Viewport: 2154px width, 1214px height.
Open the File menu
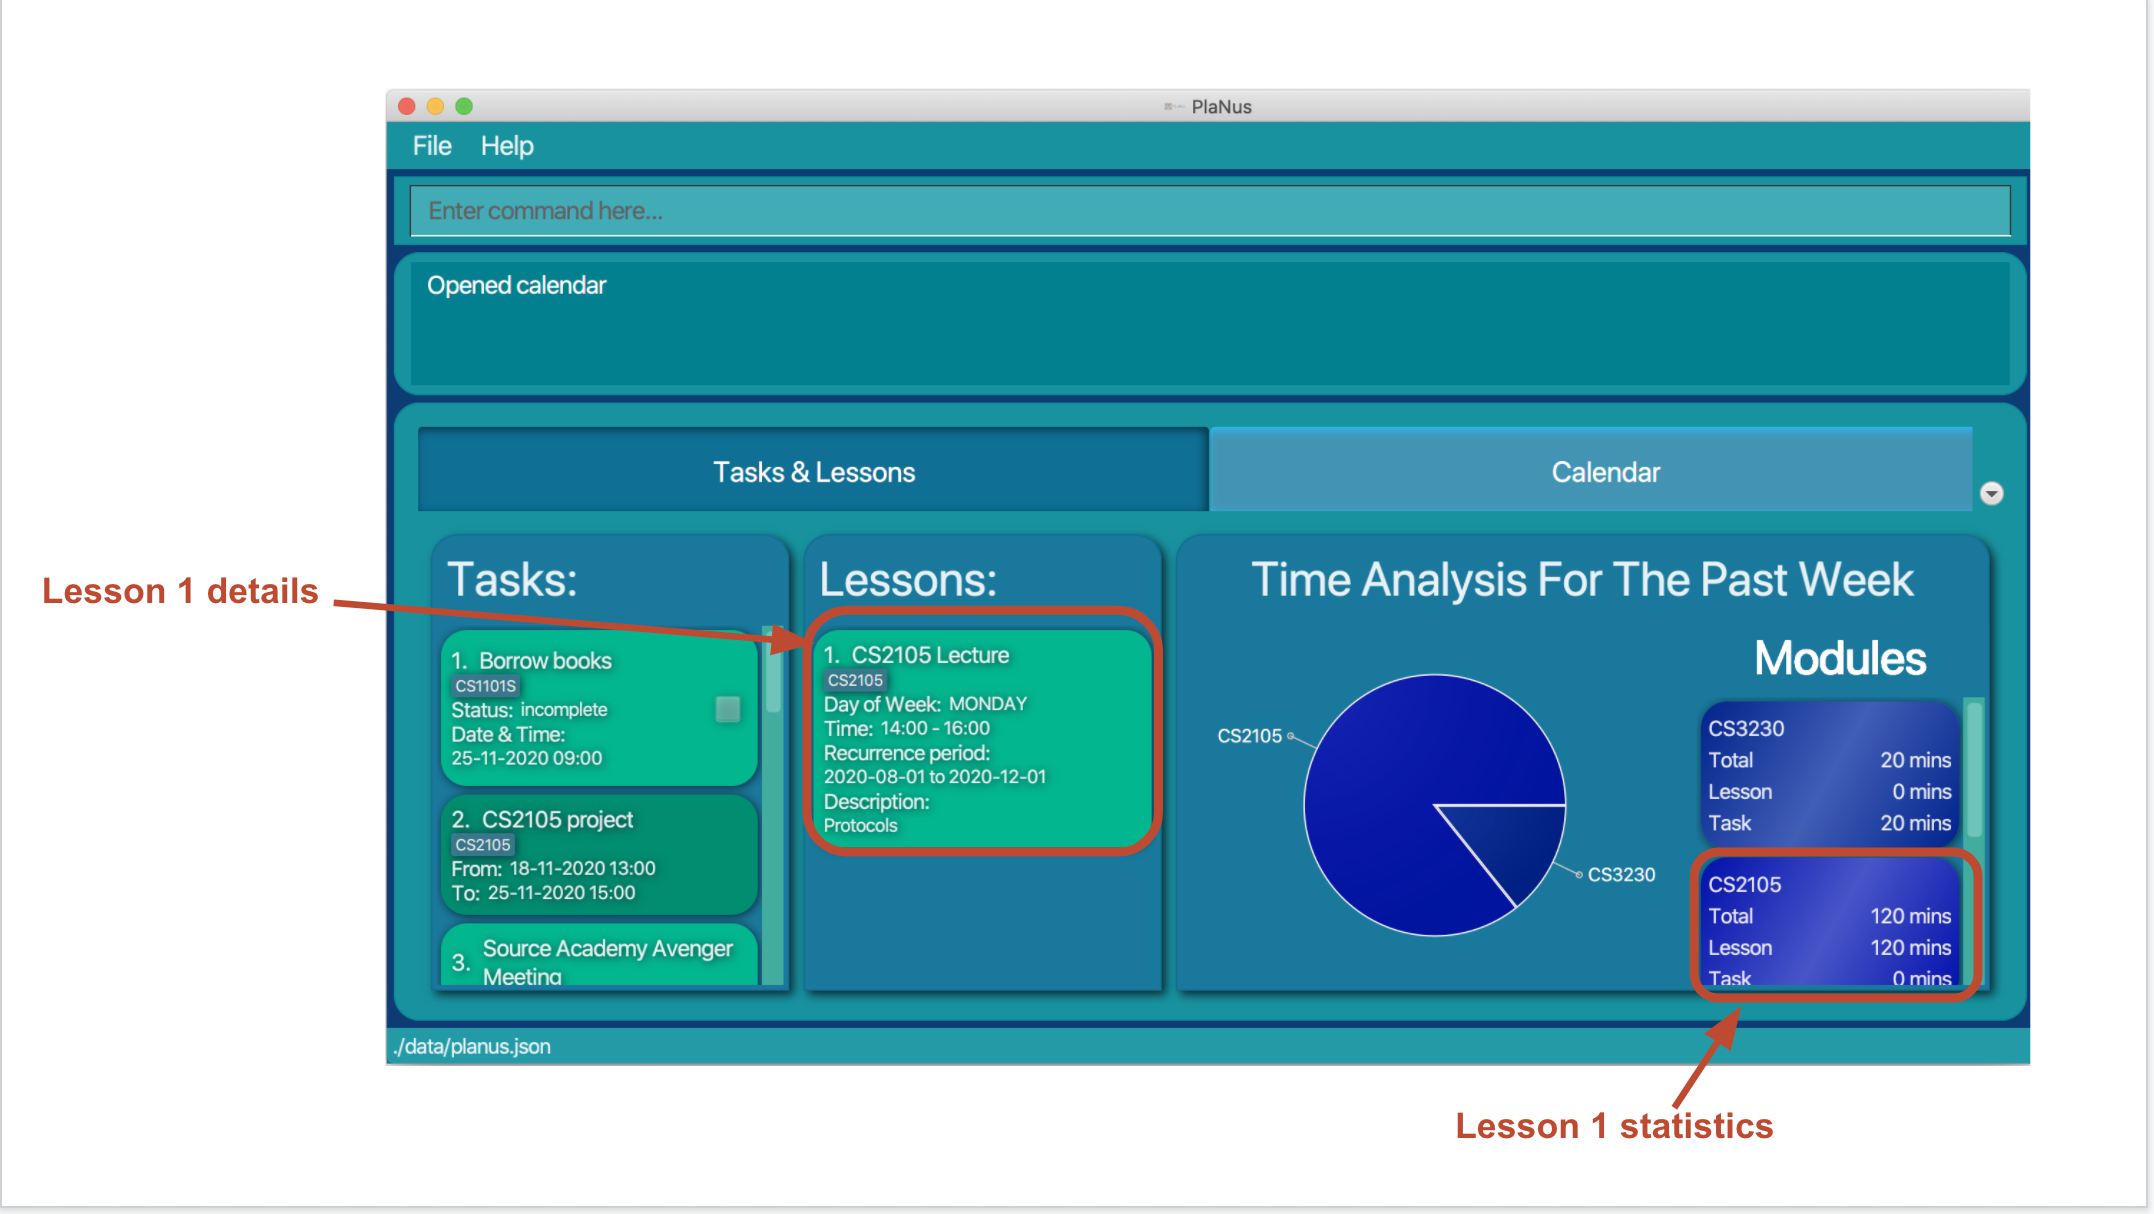click(432, 146)
